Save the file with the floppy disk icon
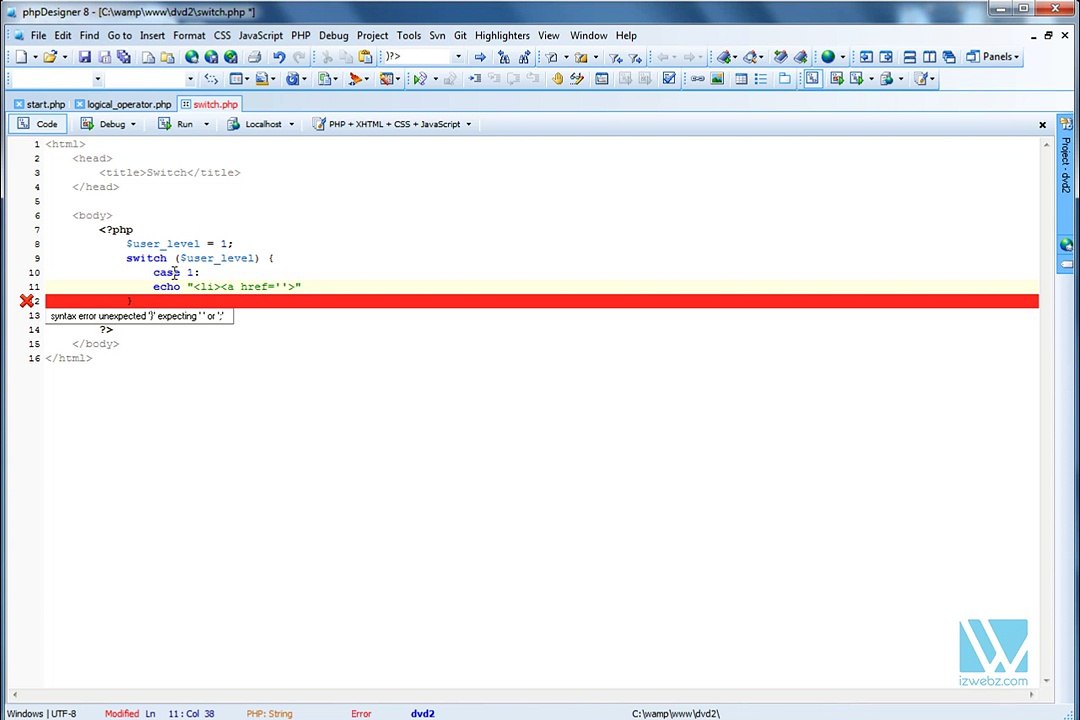This screenshot has height=720, width=1080. (x=85, y=57)
